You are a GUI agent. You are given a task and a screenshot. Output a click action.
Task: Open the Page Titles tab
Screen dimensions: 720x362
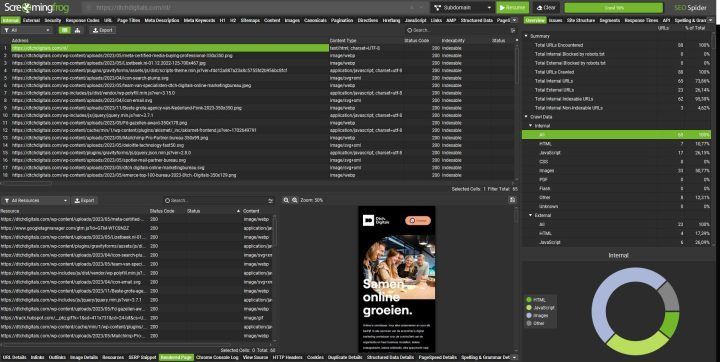click(x=129, y=20)
